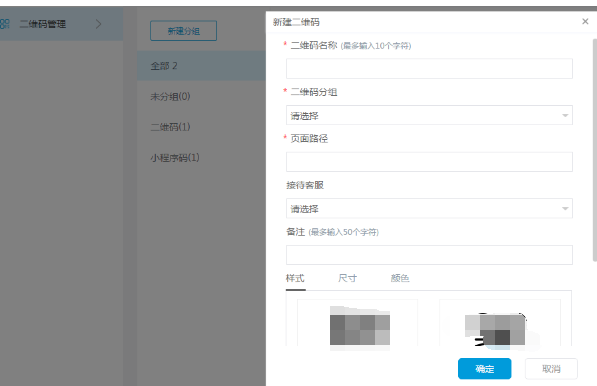Choose the second QR style thumbnail
Screen dimensions: 597x386
(500, 323)
